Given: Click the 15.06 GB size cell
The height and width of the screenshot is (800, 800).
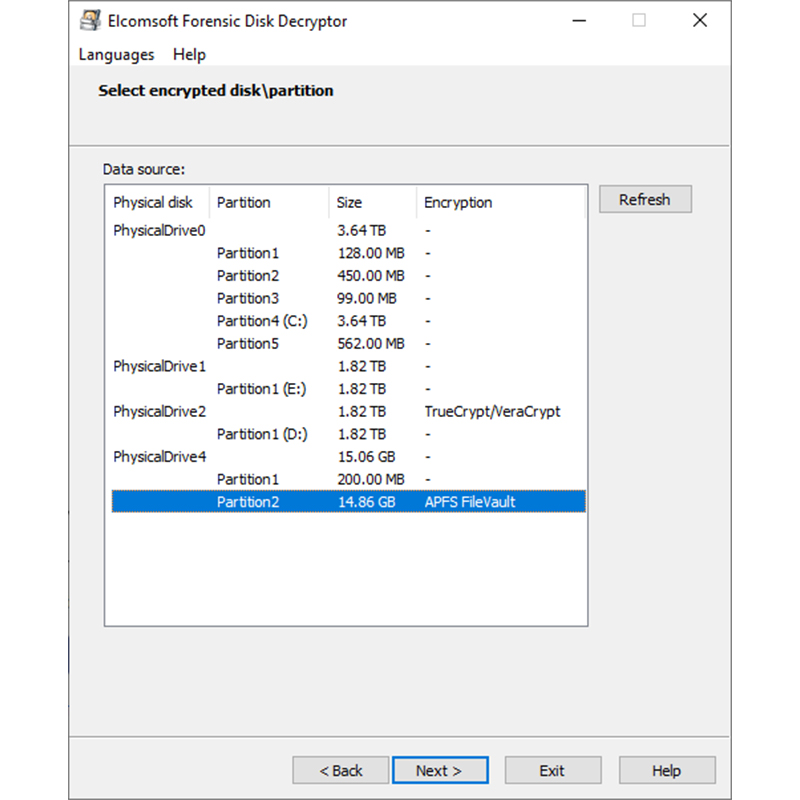Looking at the screenshot, I should (x=366, y=457).
